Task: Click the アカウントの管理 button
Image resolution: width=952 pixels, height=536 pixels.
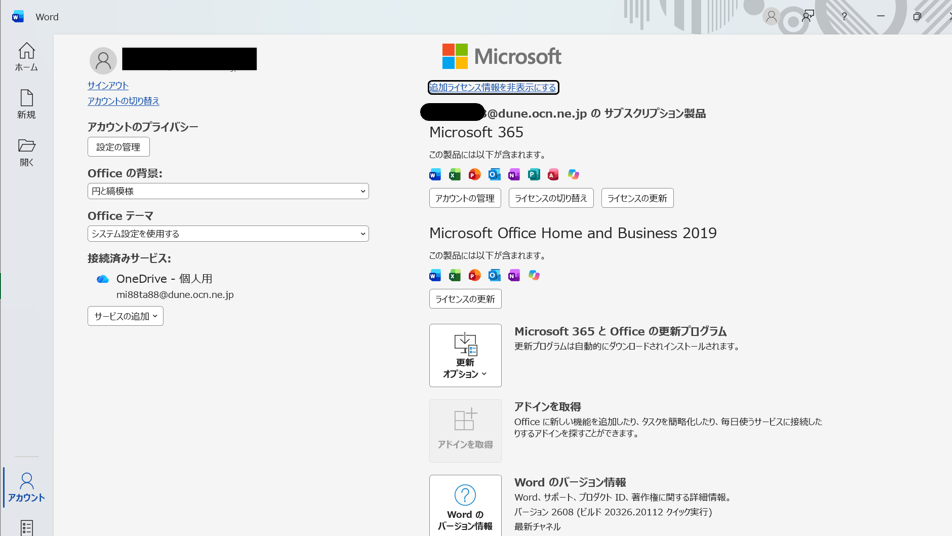Action: pos(465,198)
